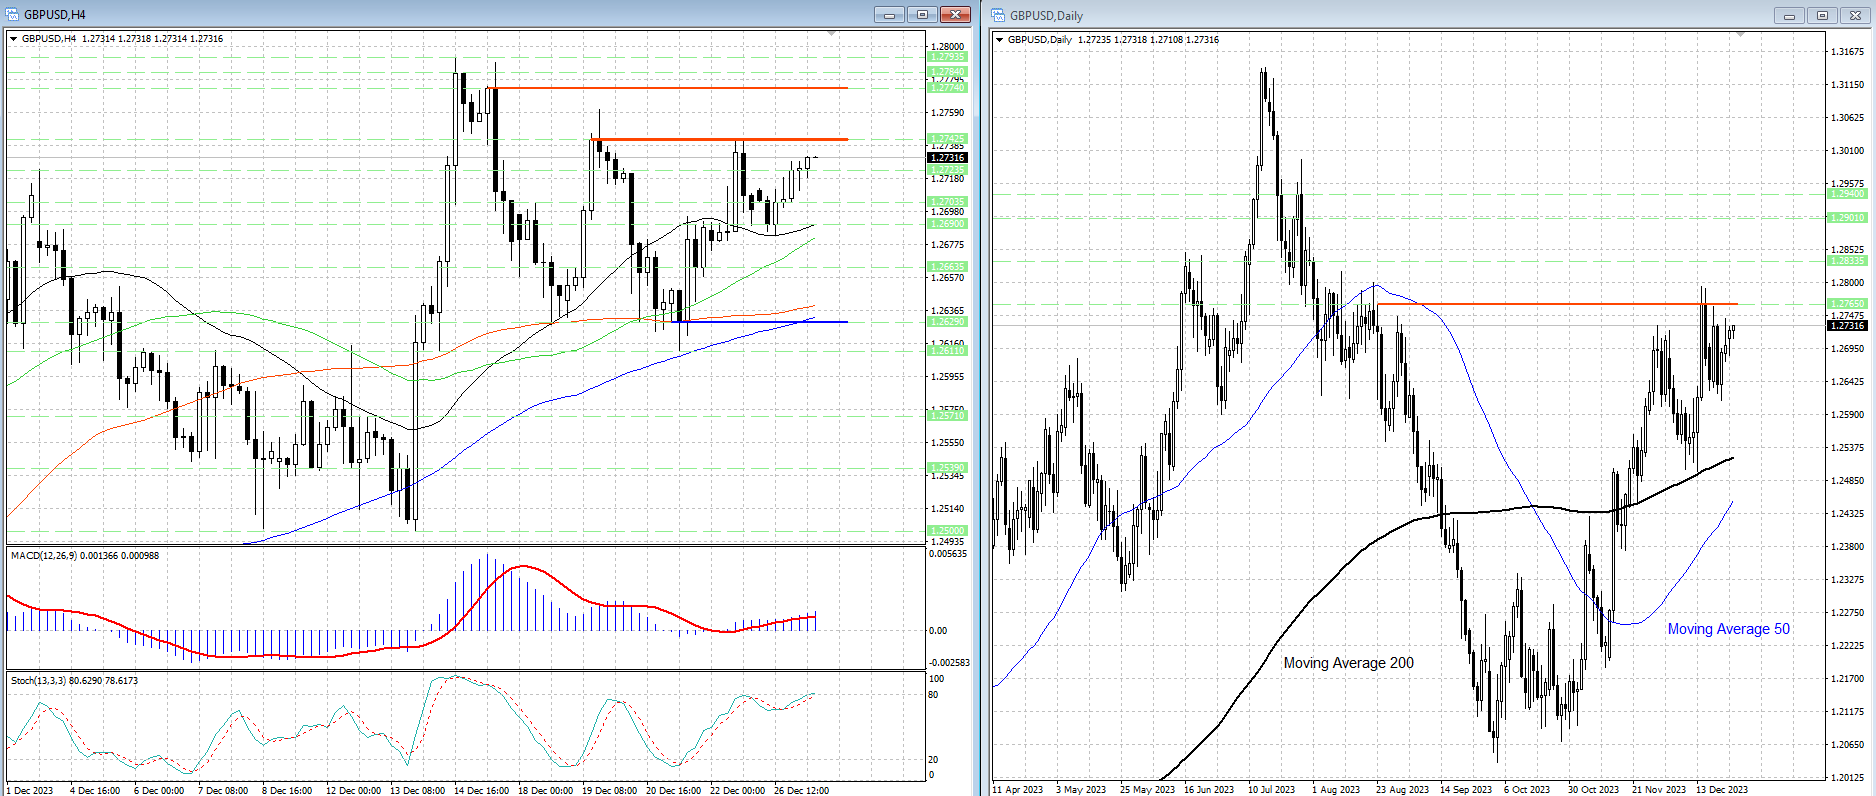Click the GBPUSD,Daily window title text
This screenshot has height=796, width=1876.
pos(1046,16)
